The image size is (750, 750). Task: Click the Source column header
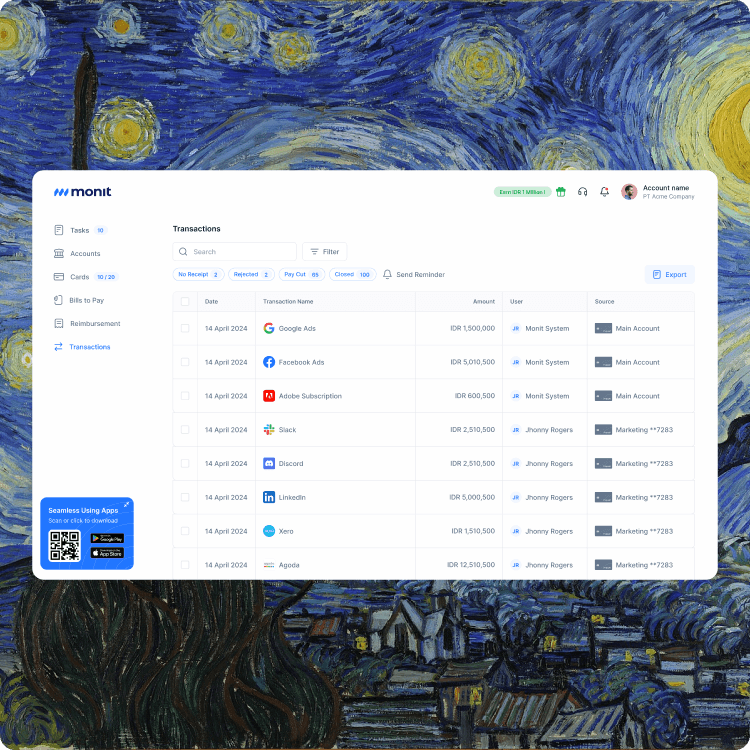(x=604, y=301)
